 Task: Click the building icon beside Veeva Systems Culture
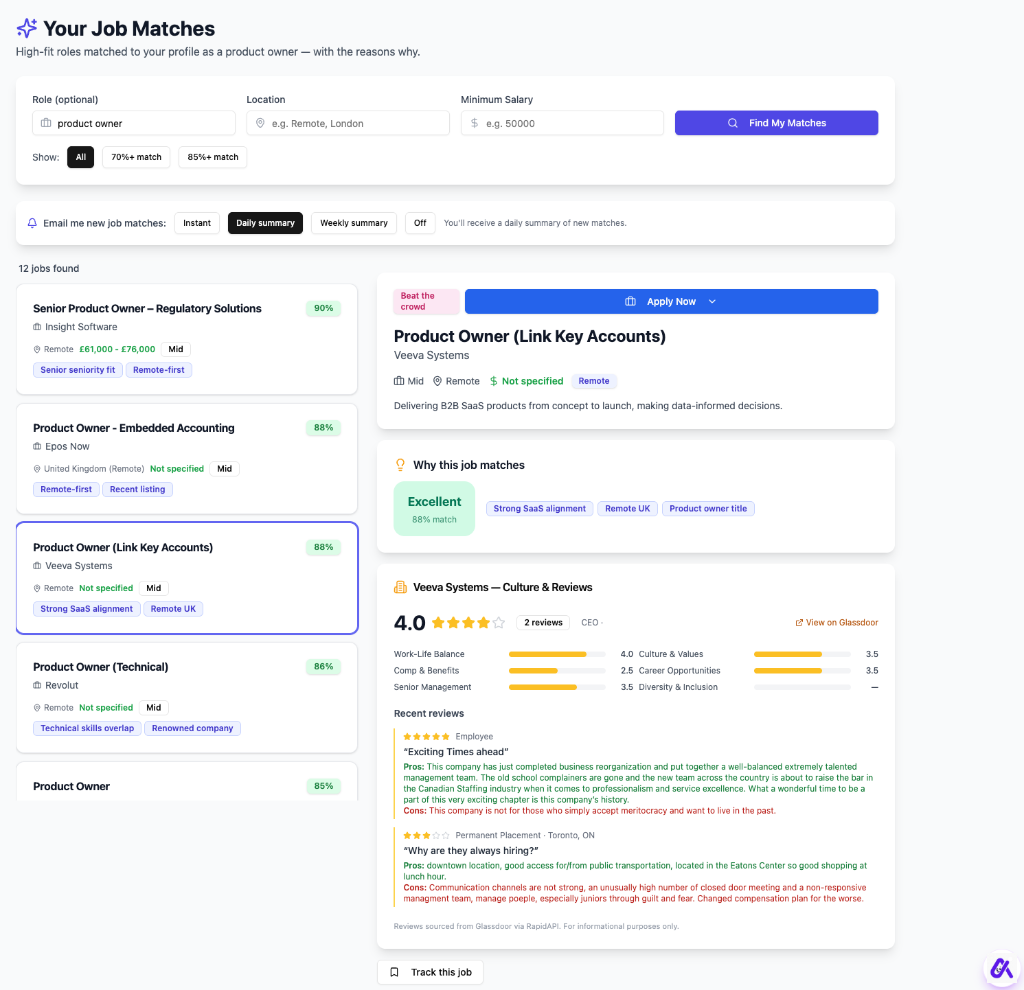pyautogui.click(x=400, y=587)
